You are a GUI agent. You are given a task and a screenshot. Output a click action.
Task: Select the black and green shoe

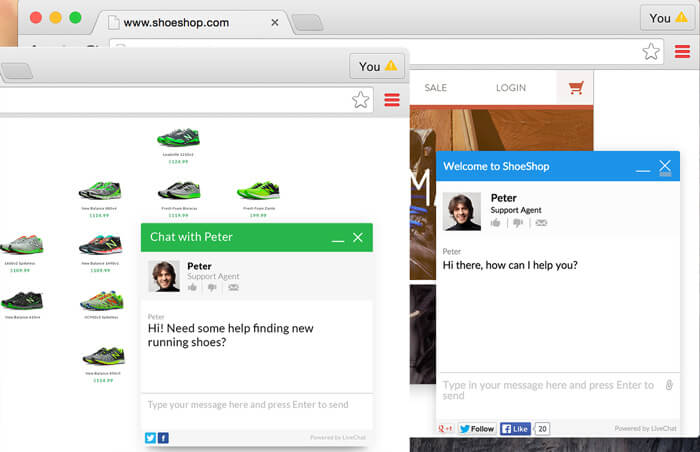point(22,300)
